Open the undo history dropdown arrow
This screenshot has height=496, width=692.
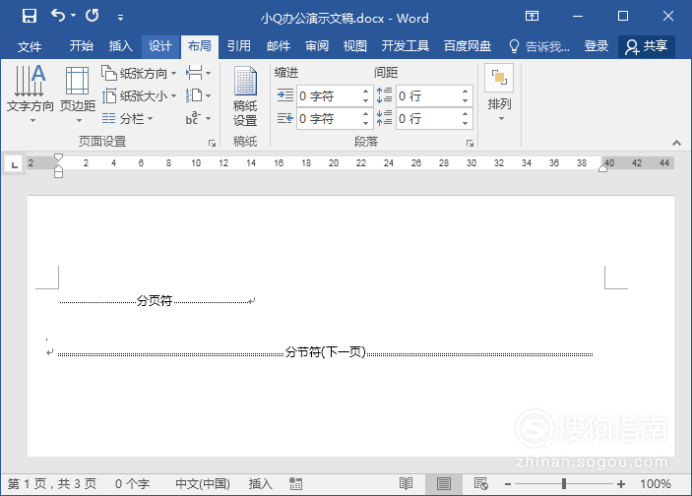(x=73, y=16)
